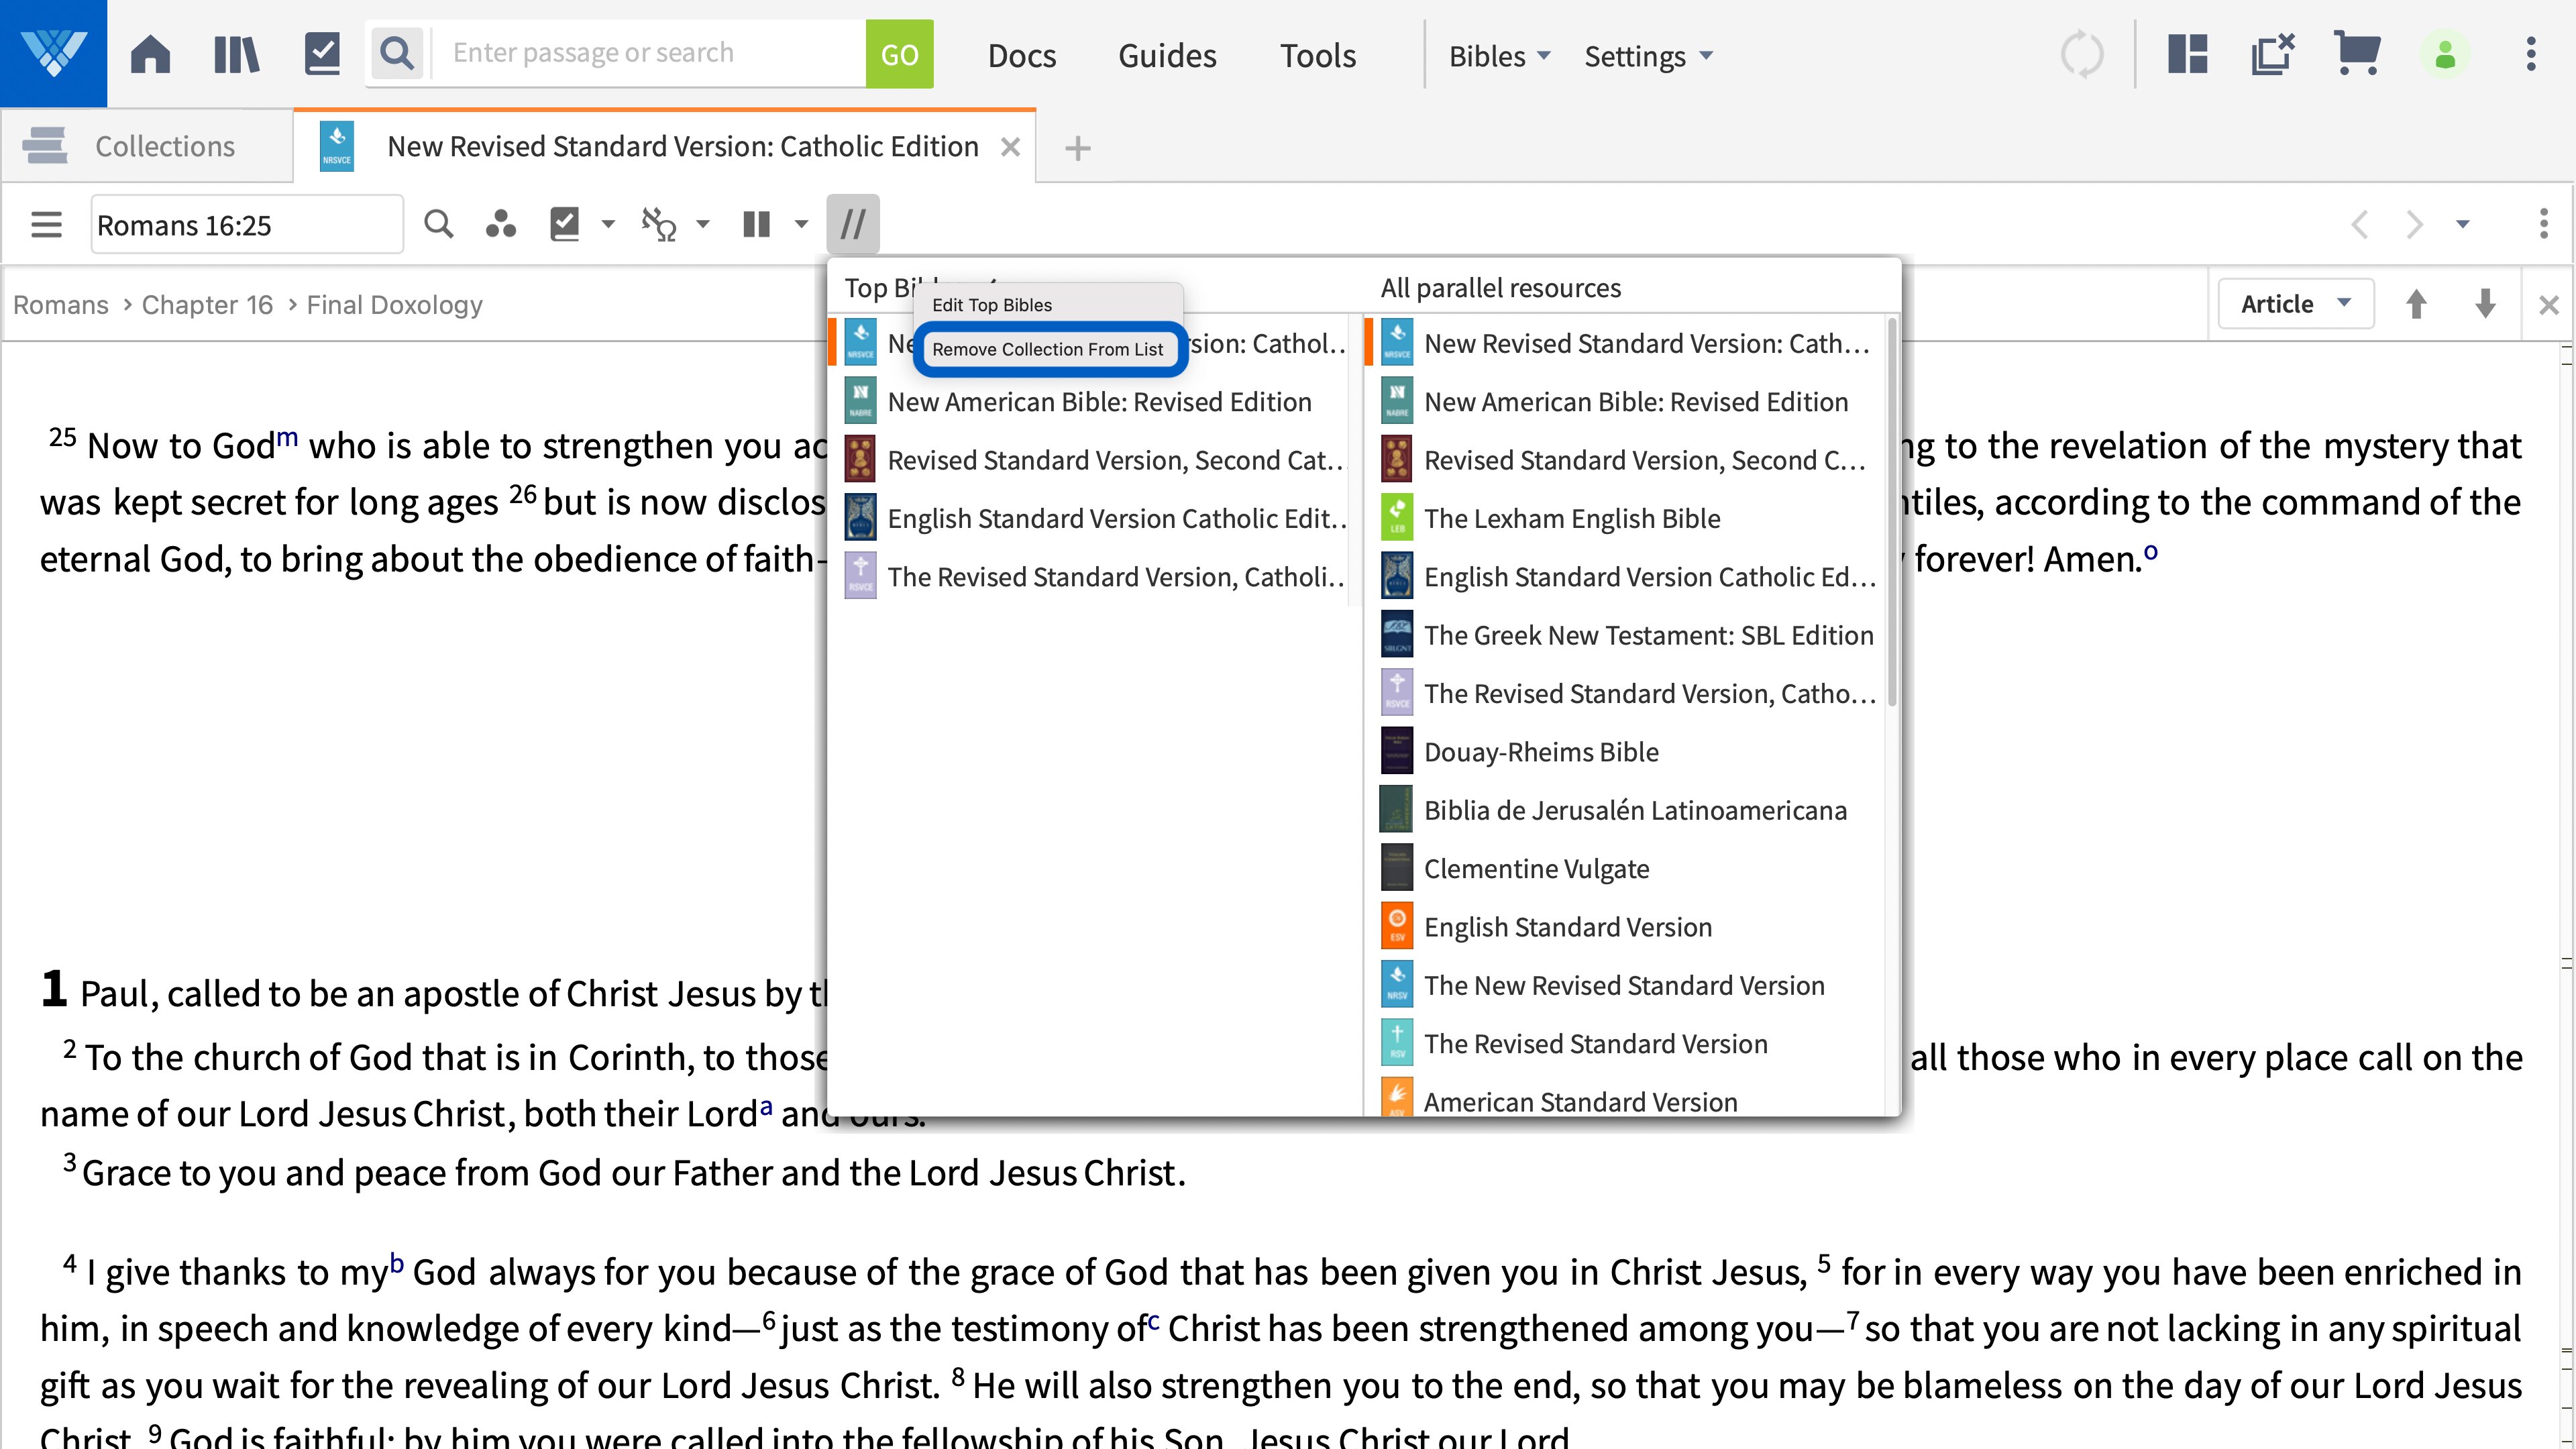Click the search magnifier beside passage box
The height and width of the screenshot is (1449, 2576).
pos(397,54)
